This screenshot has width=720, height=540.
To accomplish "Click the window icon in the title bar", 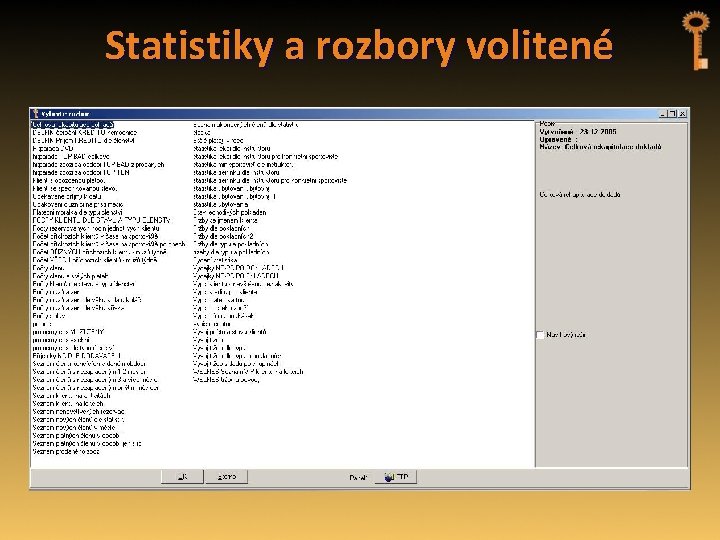I will click(35, 113).
